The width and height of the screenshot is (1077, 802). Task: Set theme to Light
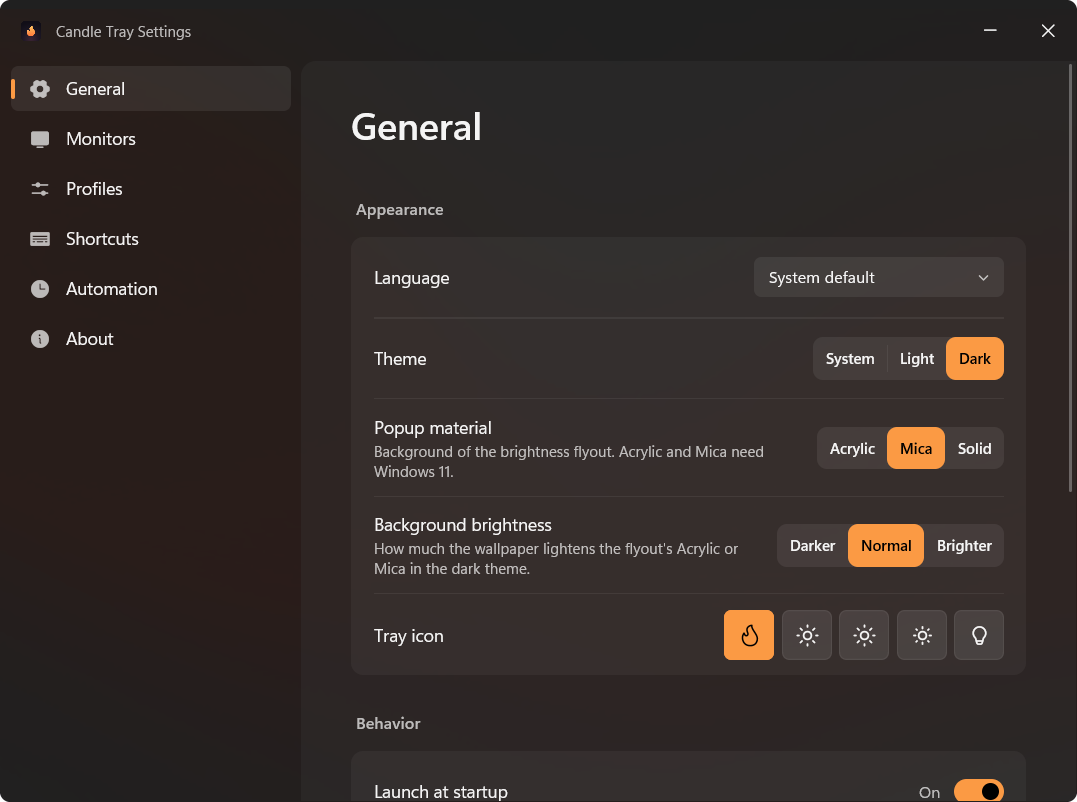(916, 358)
